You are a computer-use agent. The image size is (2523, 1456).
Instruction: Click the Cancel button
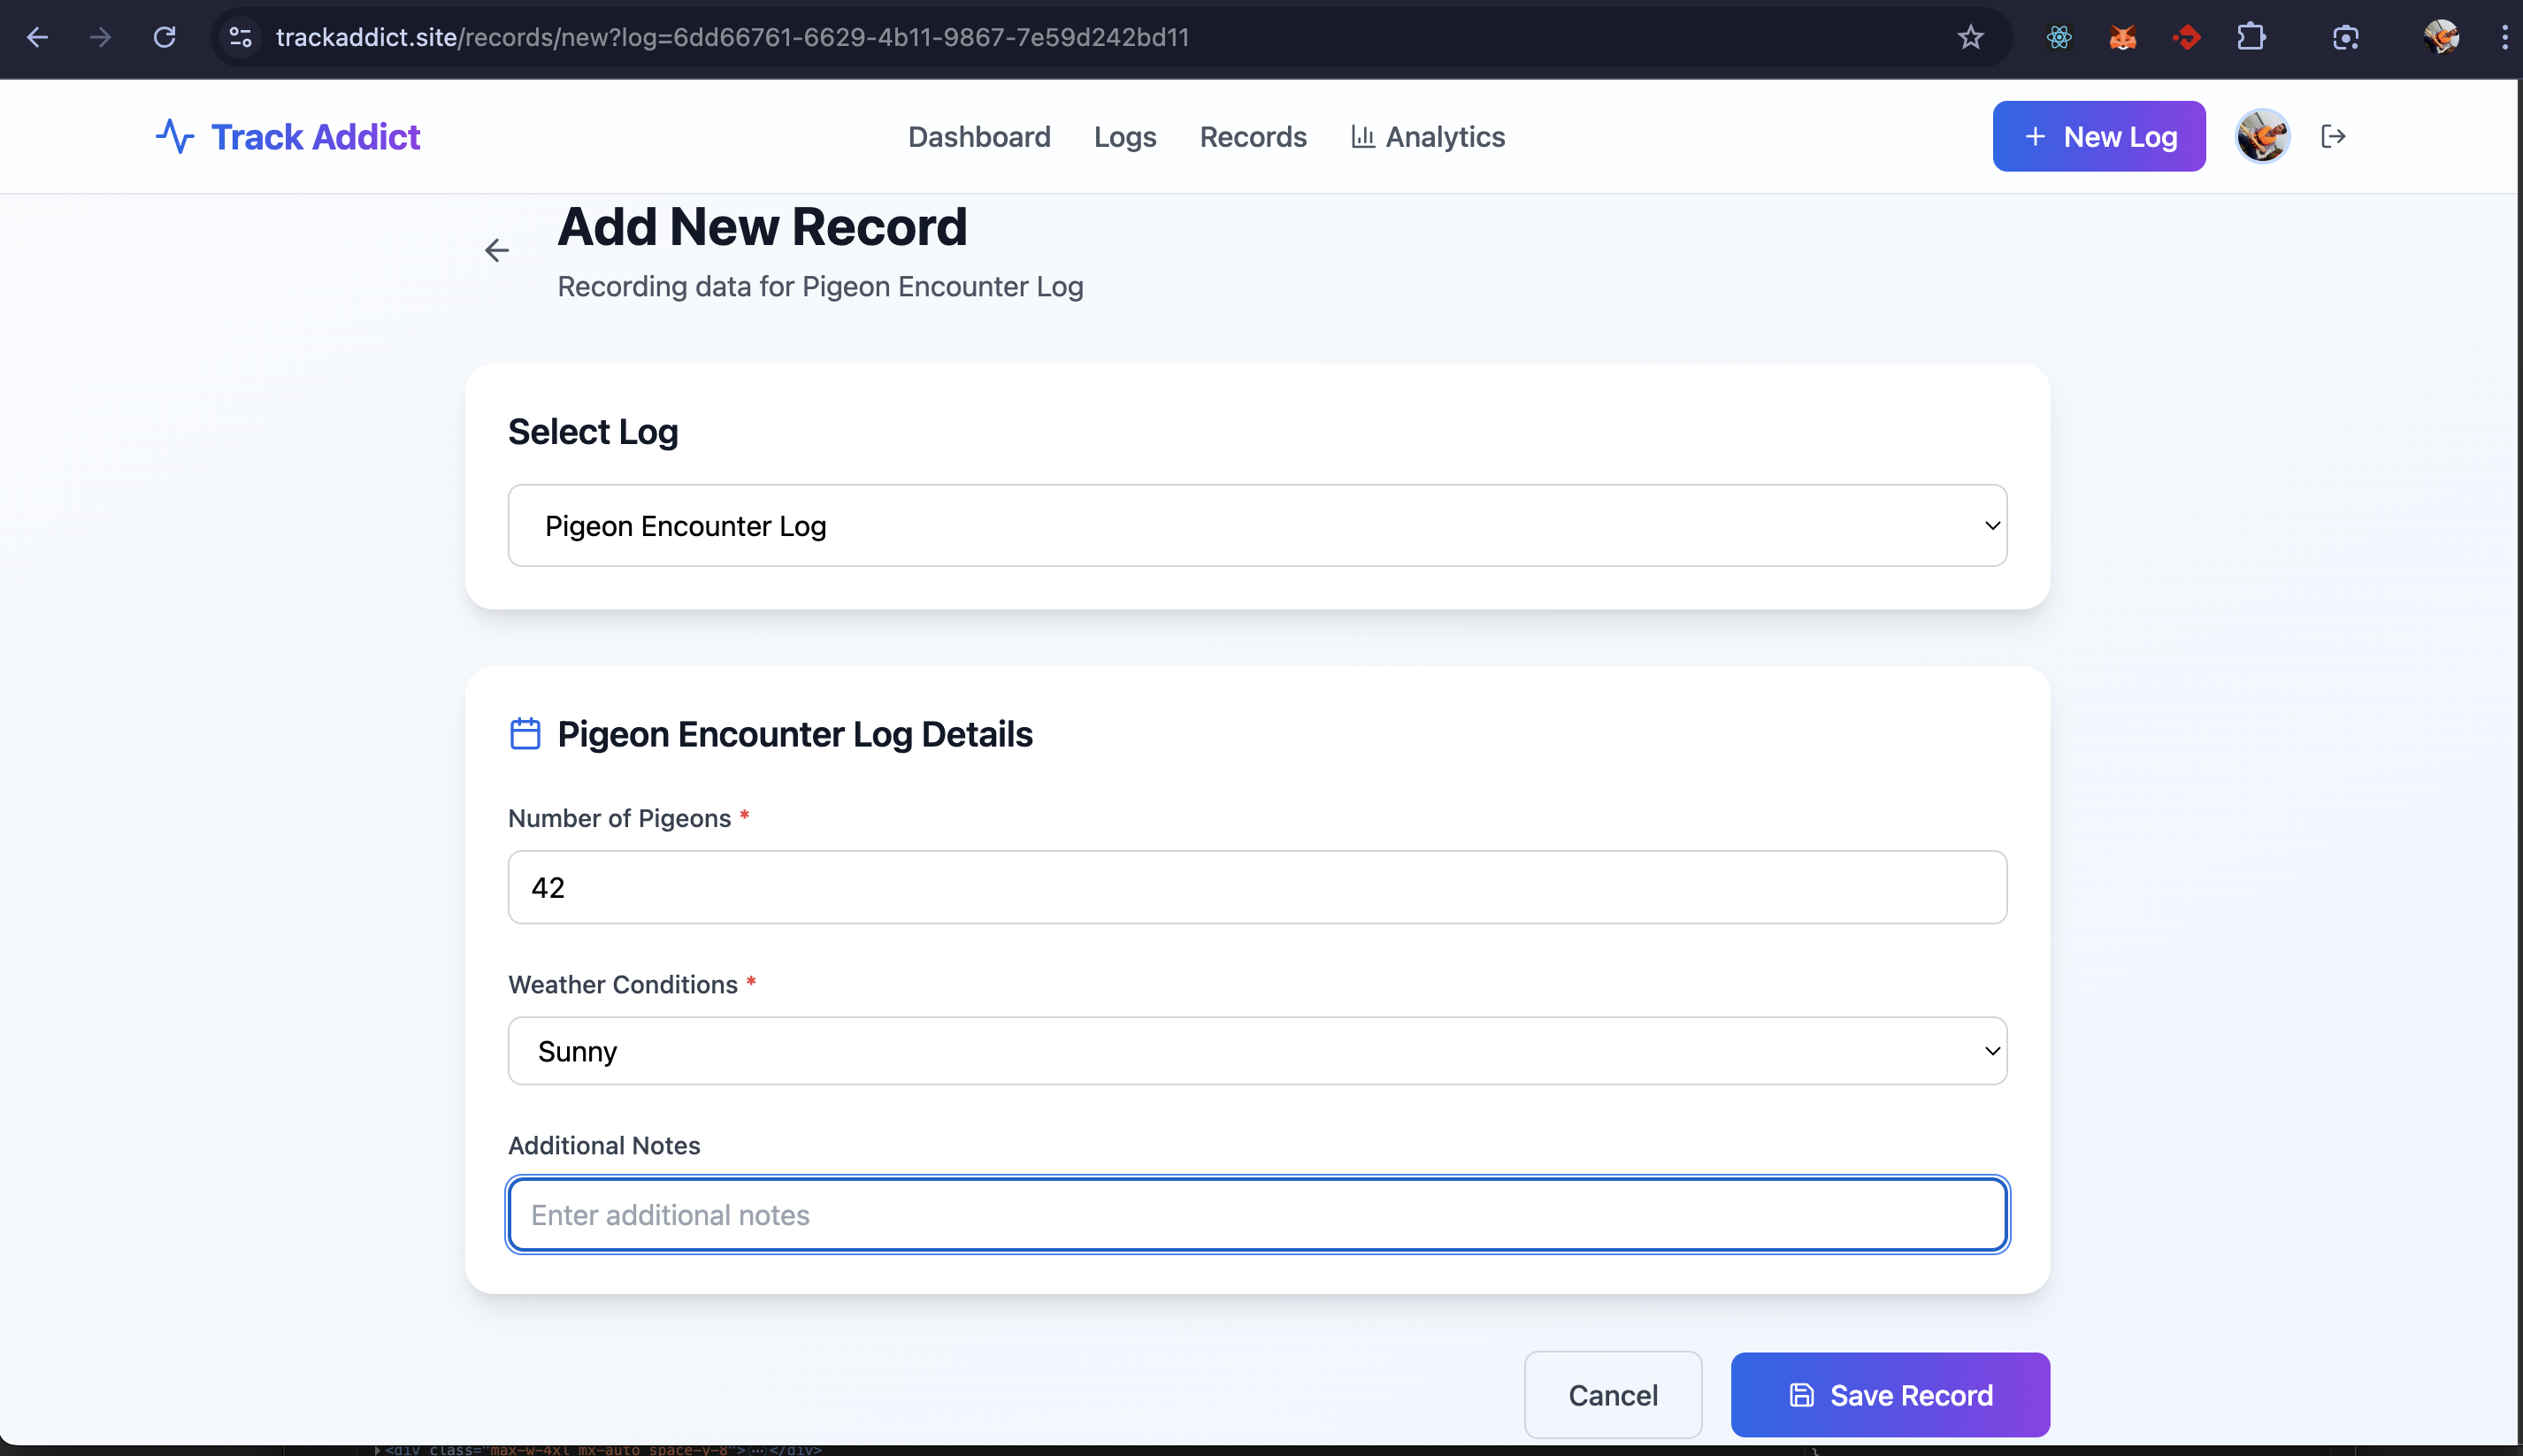1612,1395
